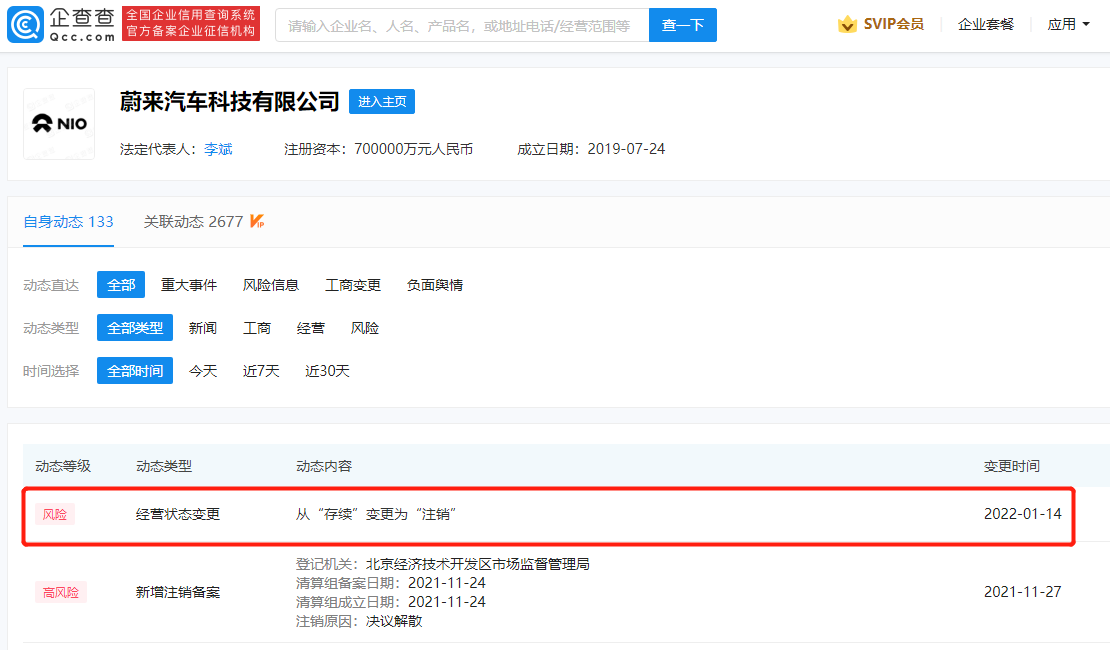Select the 近7天 time filter

point(261,370)
